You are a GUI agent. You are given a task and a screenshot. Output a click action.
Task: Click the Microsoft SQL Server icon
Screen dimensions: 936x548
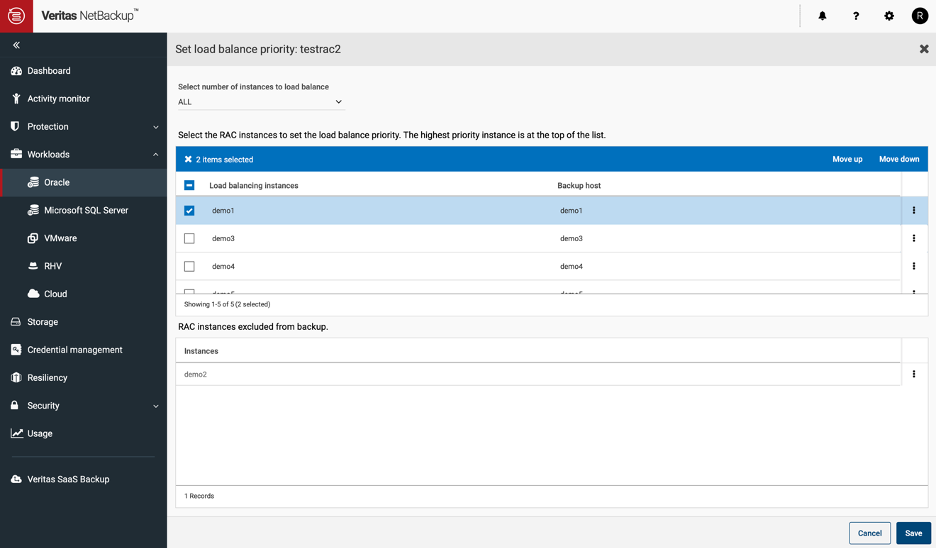(x=33, y=210)
